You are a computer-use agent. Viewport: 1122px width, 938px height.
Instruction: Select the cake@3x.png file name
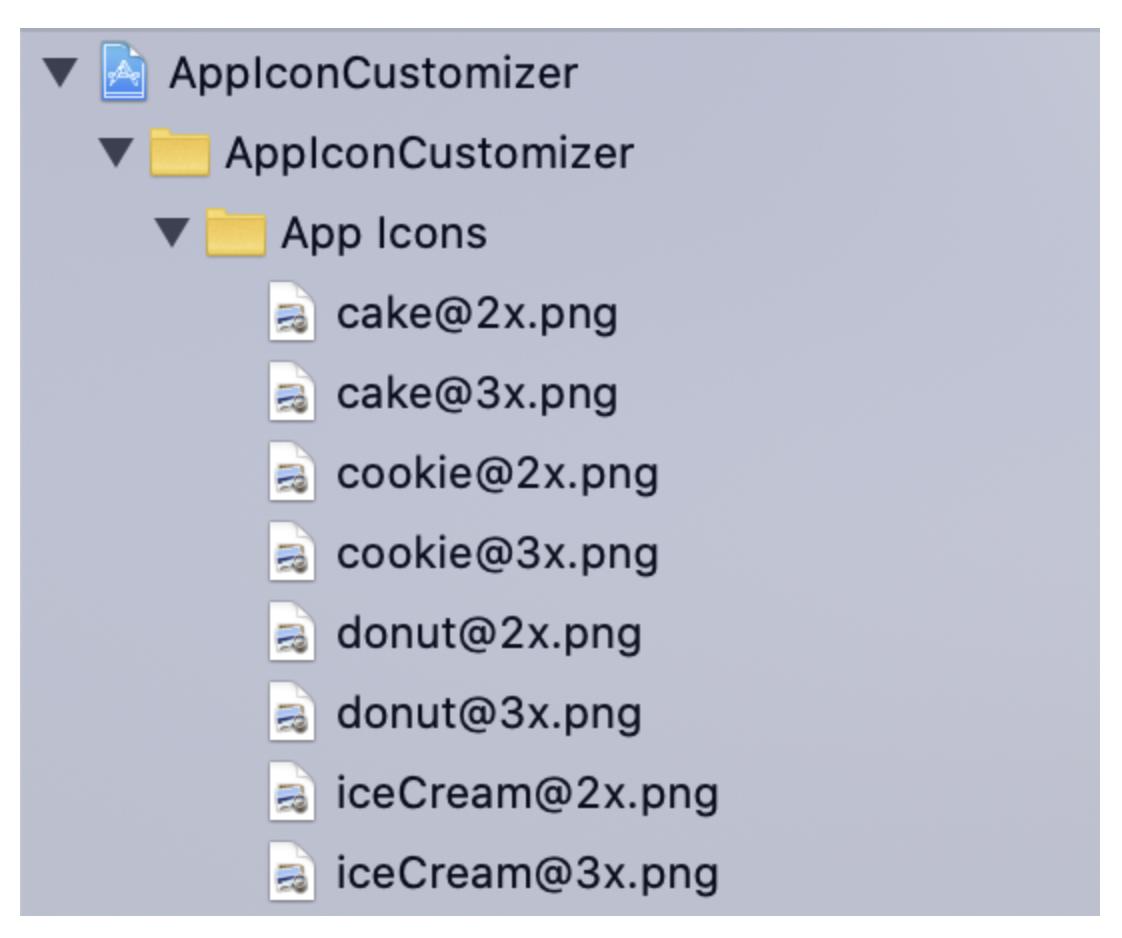pos(477,394)
